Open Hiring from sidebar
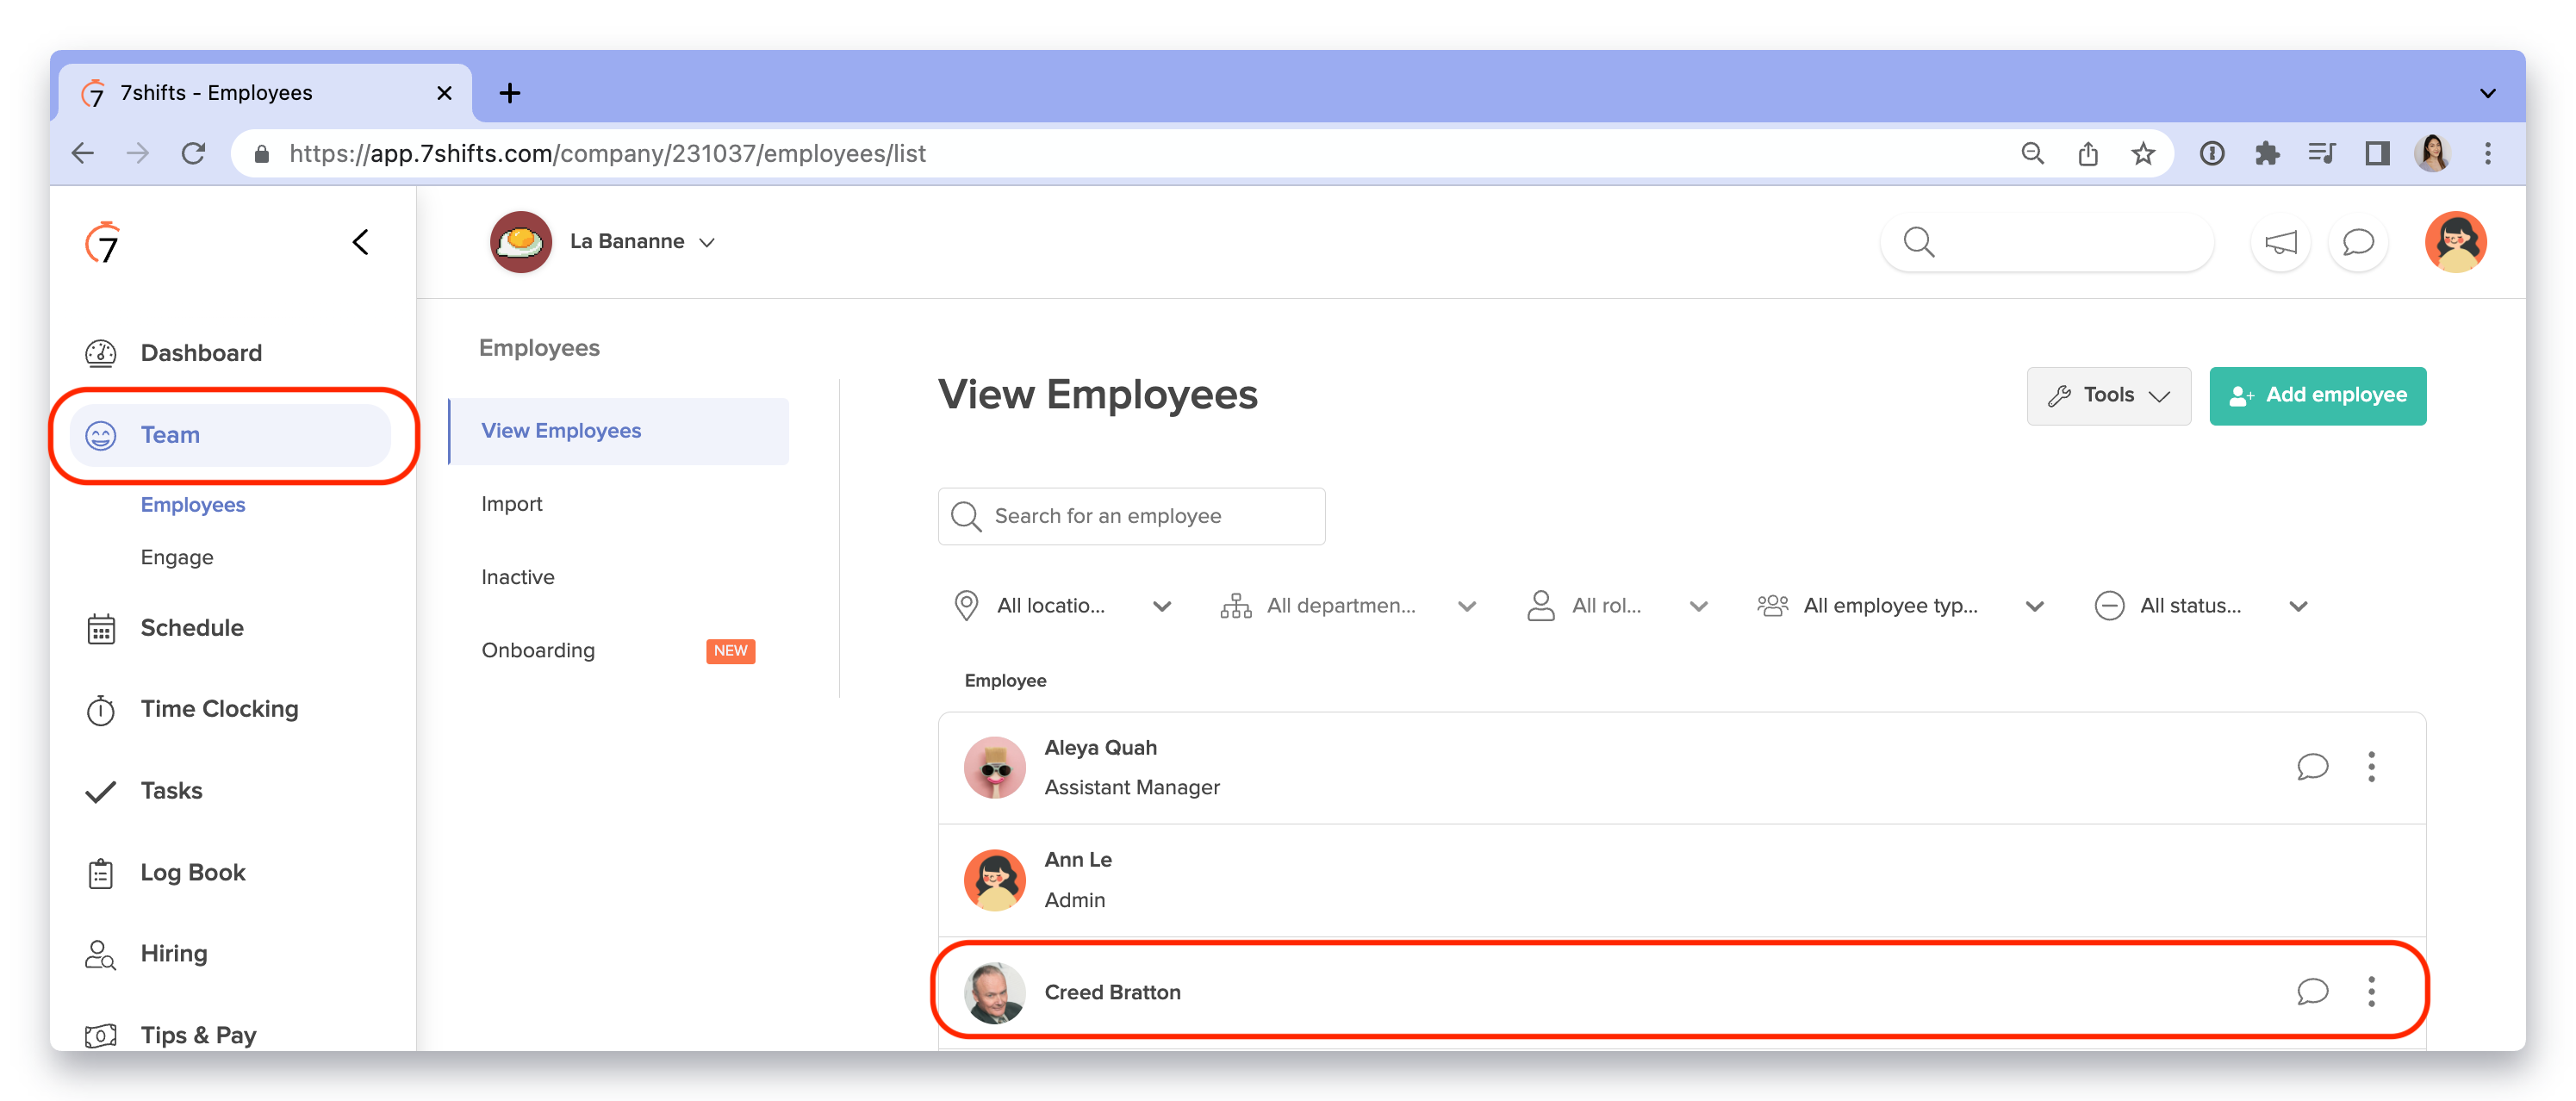The height and width of the screenshot is (1101, 2576). point(174,954)
